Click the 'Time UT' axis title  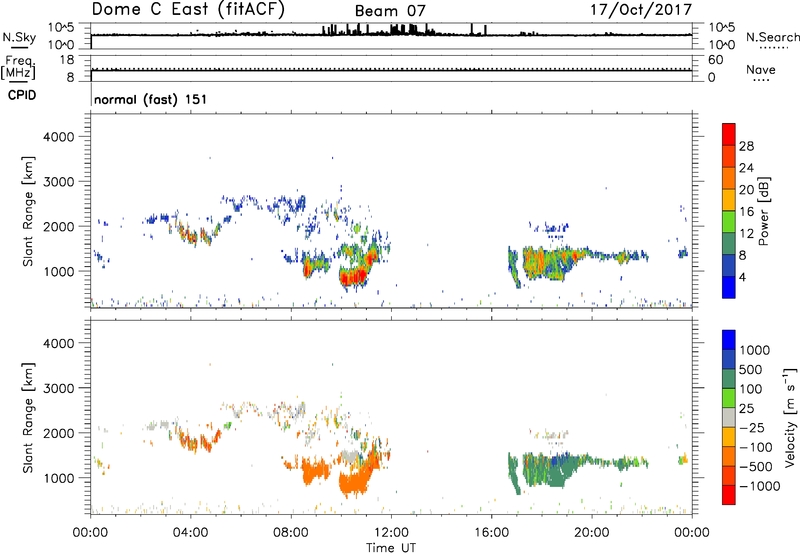[391, 548]
